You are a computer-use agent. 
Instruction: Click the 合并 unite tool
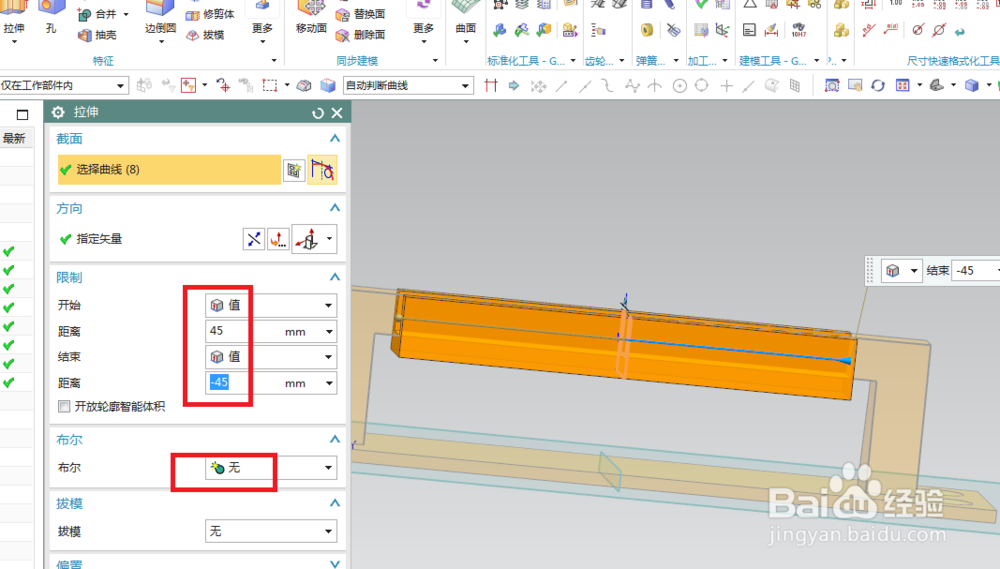coord(97,14)
